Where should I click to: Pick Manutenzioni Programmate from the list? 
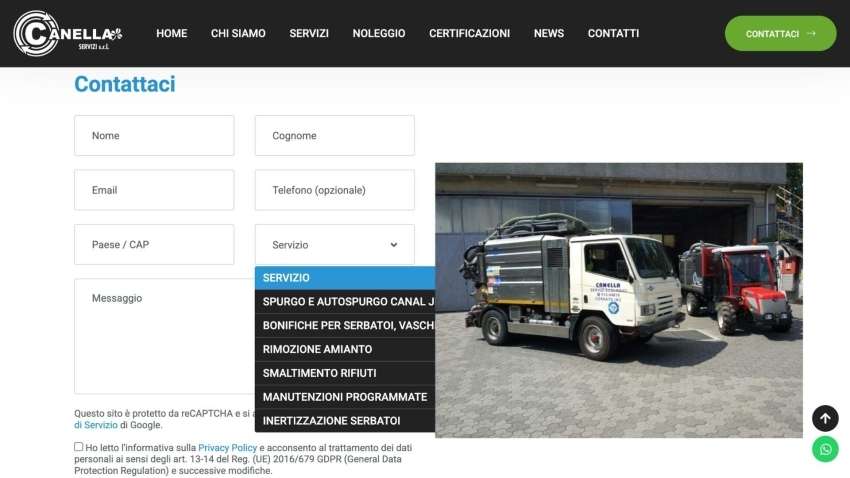coord(344,397)
